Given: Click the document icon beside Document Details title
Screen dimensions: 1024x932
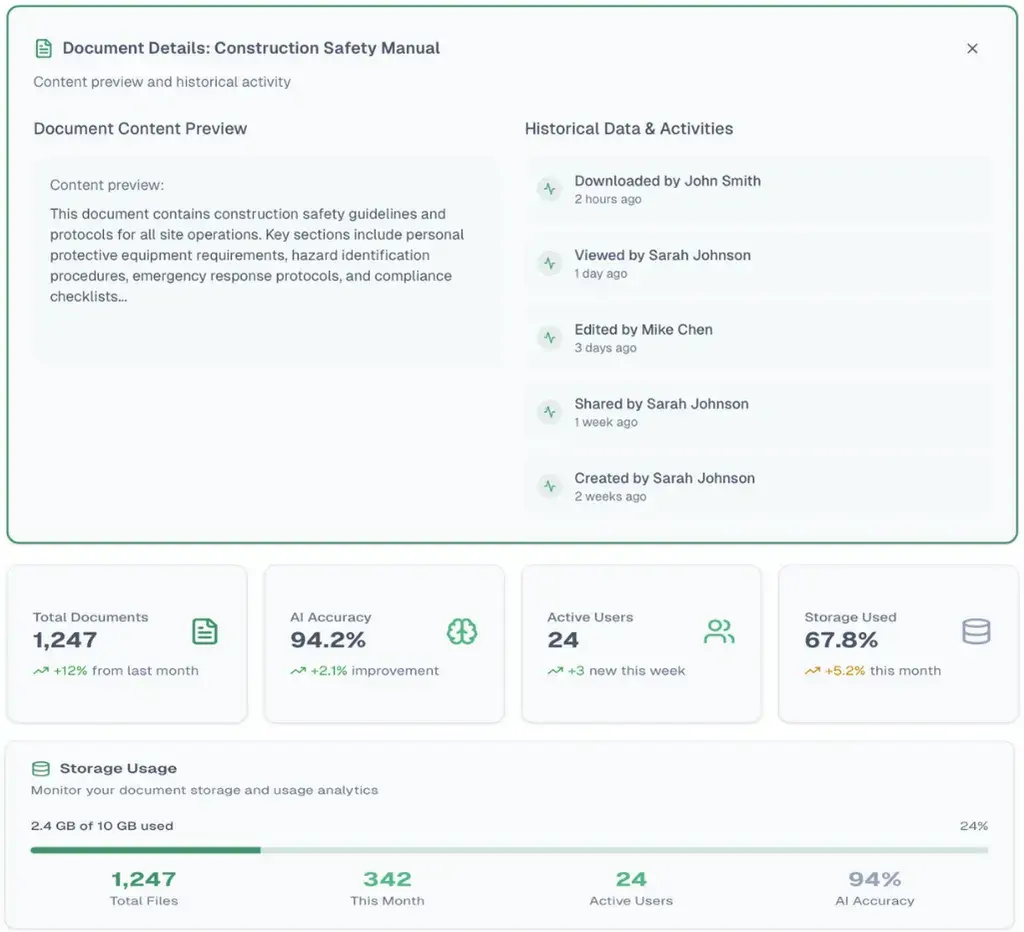Looking at the screenshot, I should [43, 48].
